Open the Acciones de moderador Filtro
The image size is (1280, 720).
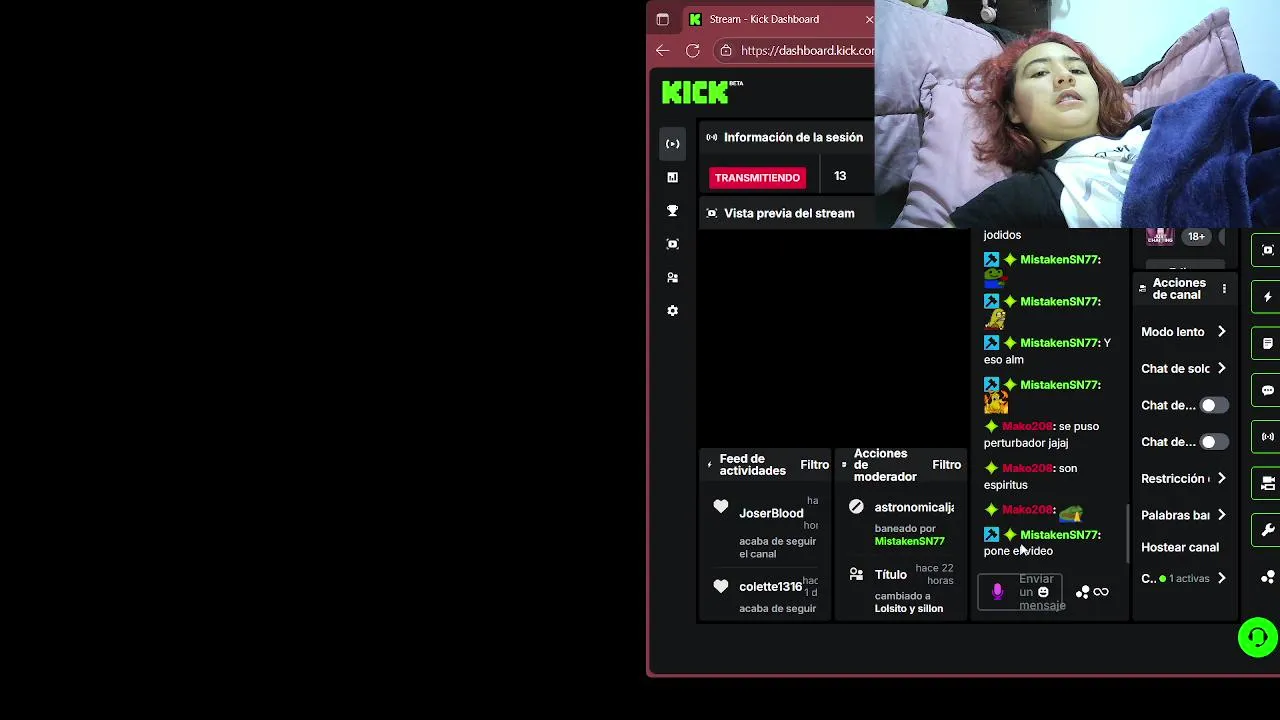coord(946,465)
